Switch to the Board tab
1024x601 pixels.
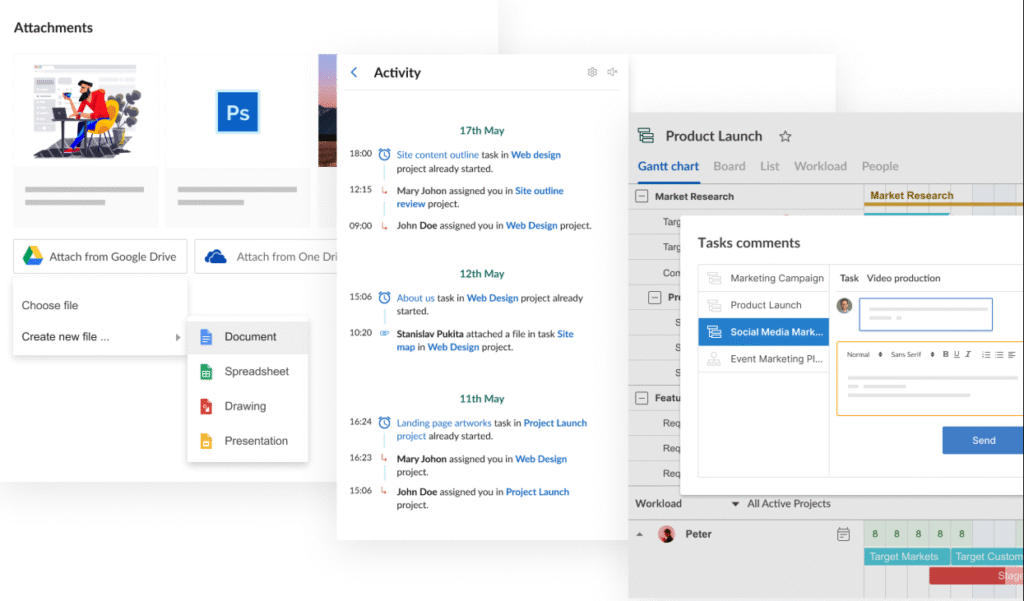pyautogui.click(x=729, y=166)
